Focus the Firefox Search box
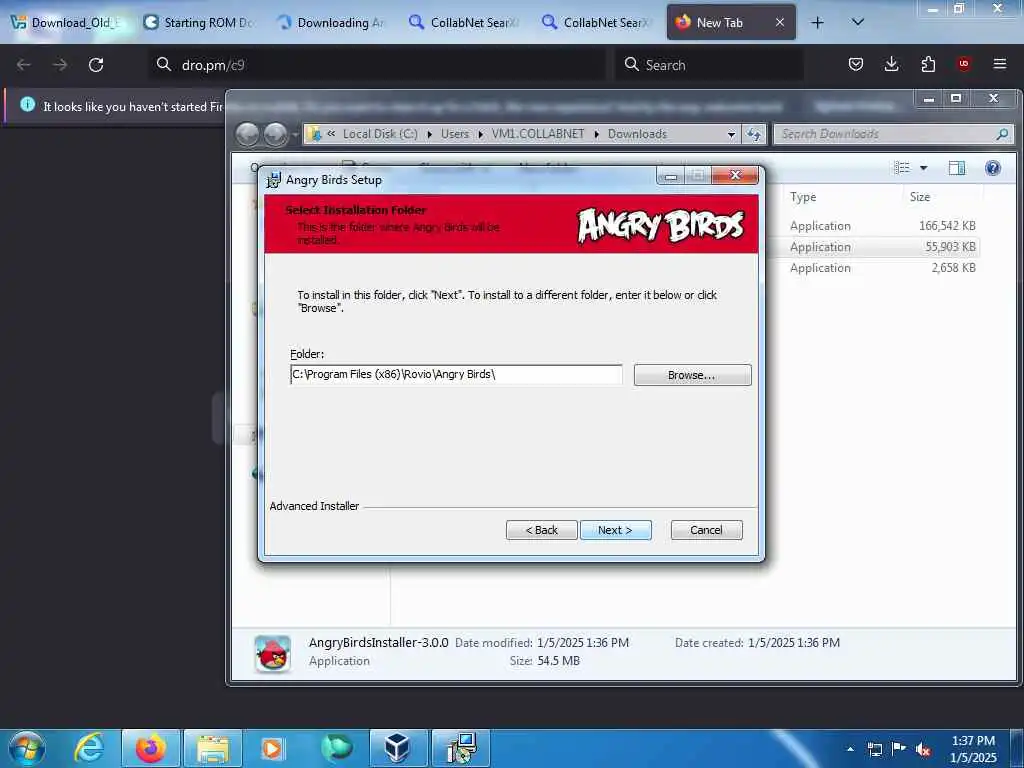Screen dimensions: 1024x768 [709, 65]
